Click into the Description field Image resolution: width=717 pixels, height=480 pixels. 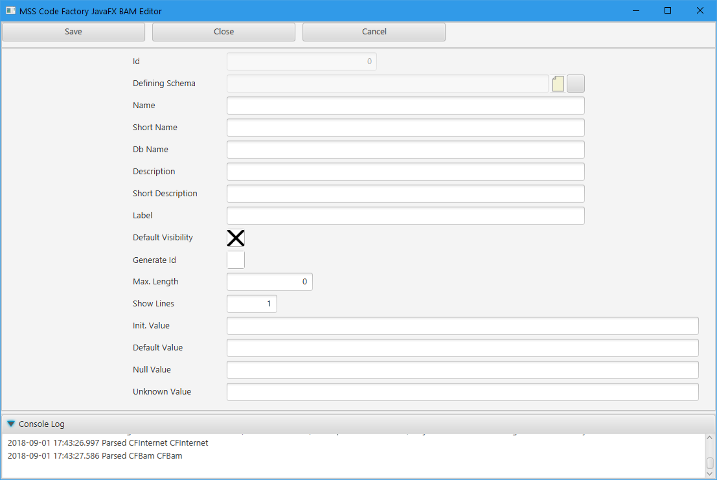(405, 172)
